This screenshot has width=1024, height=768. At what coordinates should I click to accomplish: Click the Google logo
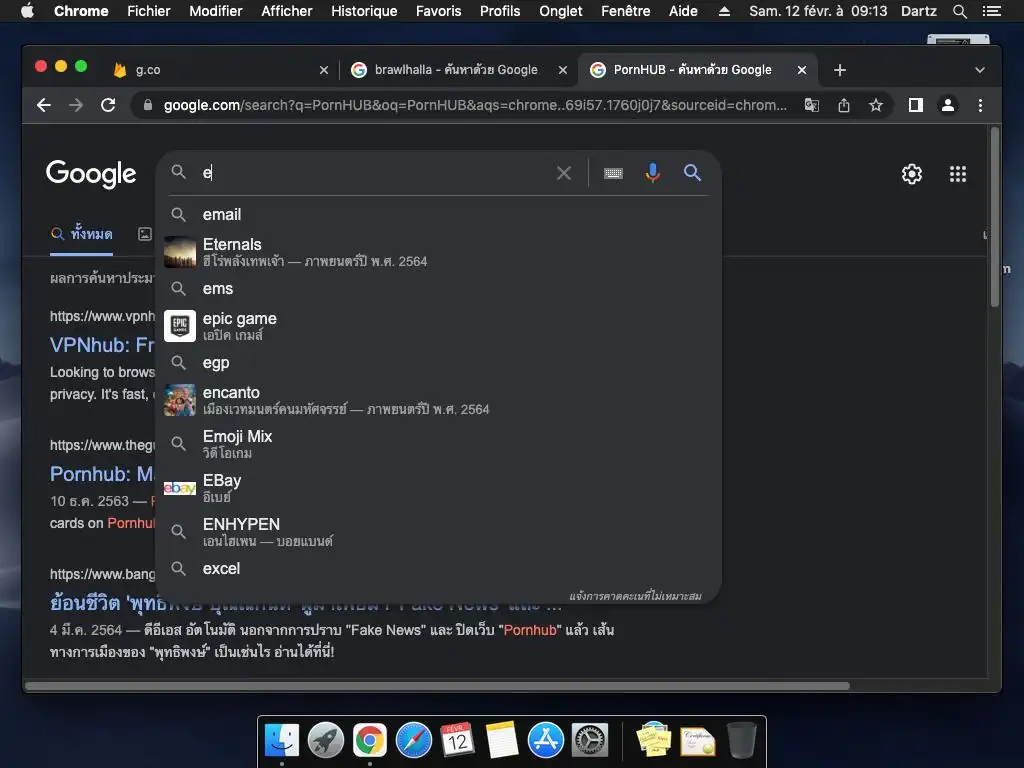(91, 174)
